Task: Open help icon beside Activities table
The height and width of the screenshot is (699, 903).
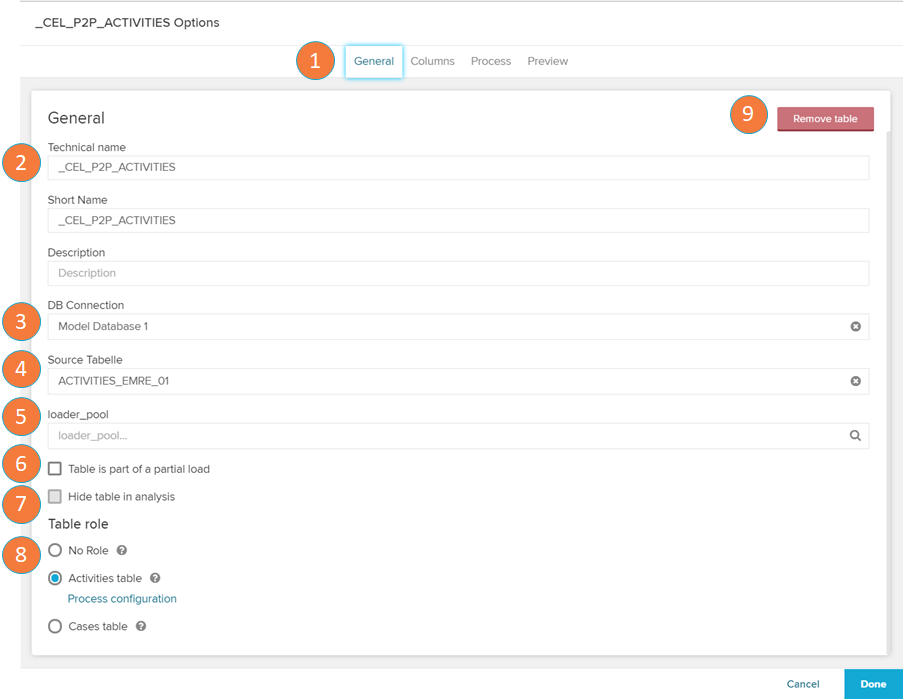Action: pos(155,578)
